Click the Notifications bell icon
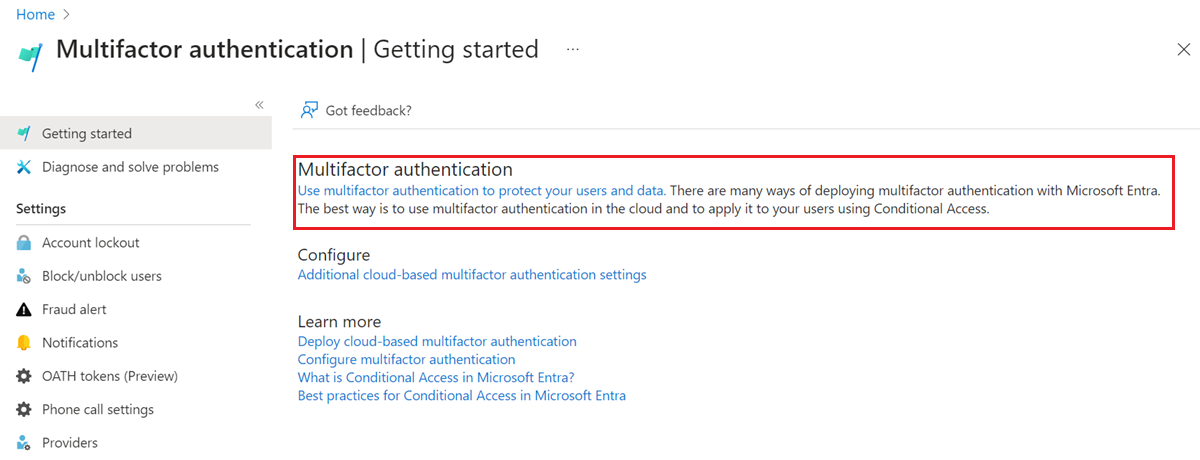1200x460 pixels. coord(24,343)
